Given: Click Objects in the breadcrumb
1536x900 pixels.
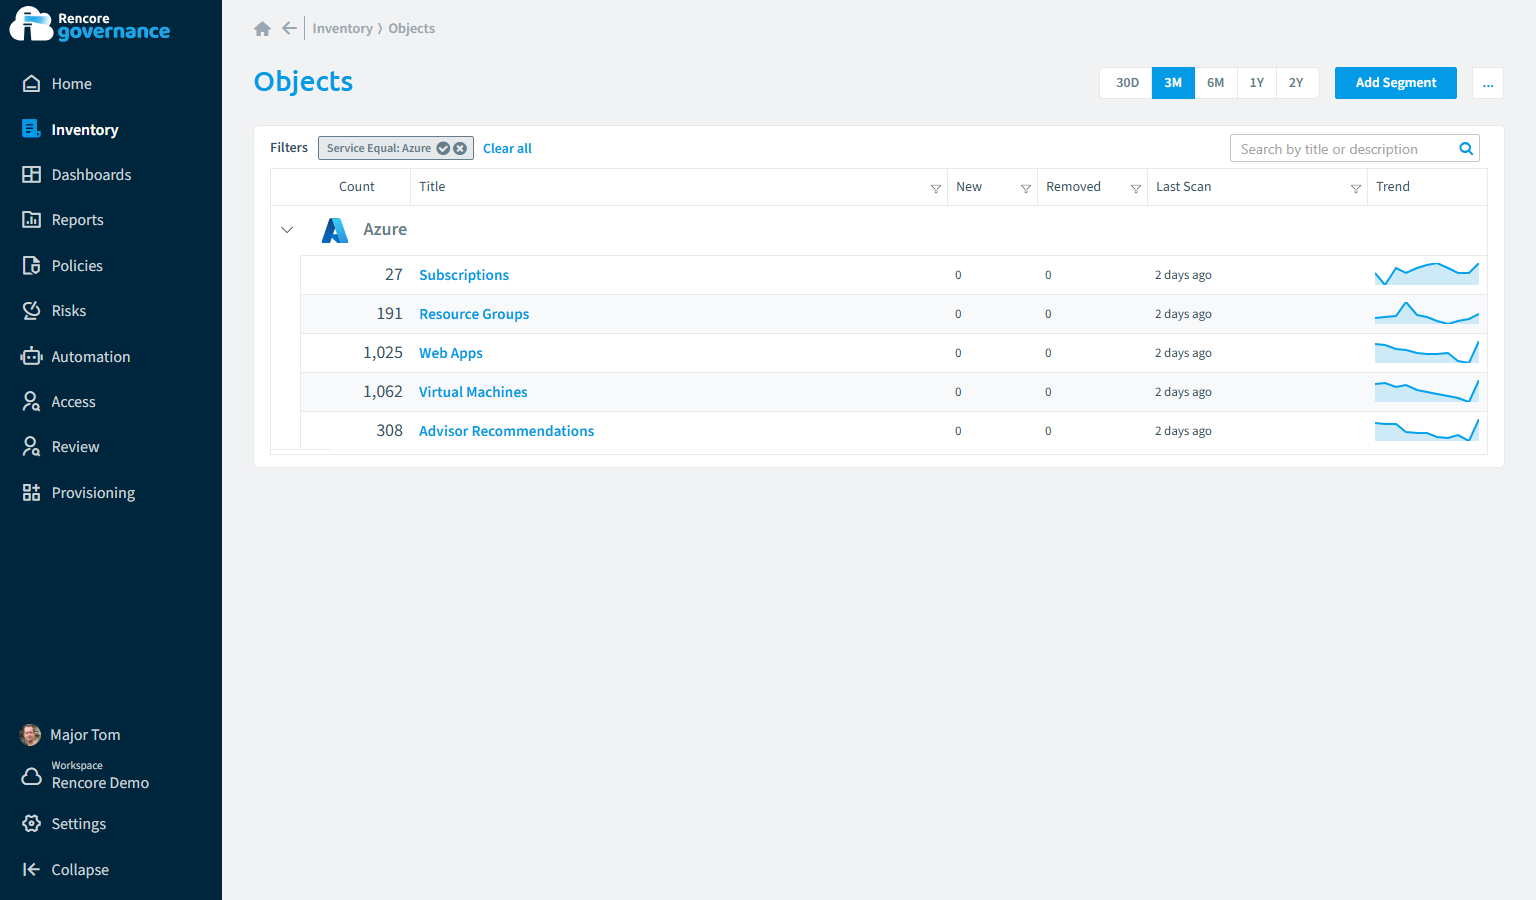Looking at the screenshot, I should click(x=412, y=29).
